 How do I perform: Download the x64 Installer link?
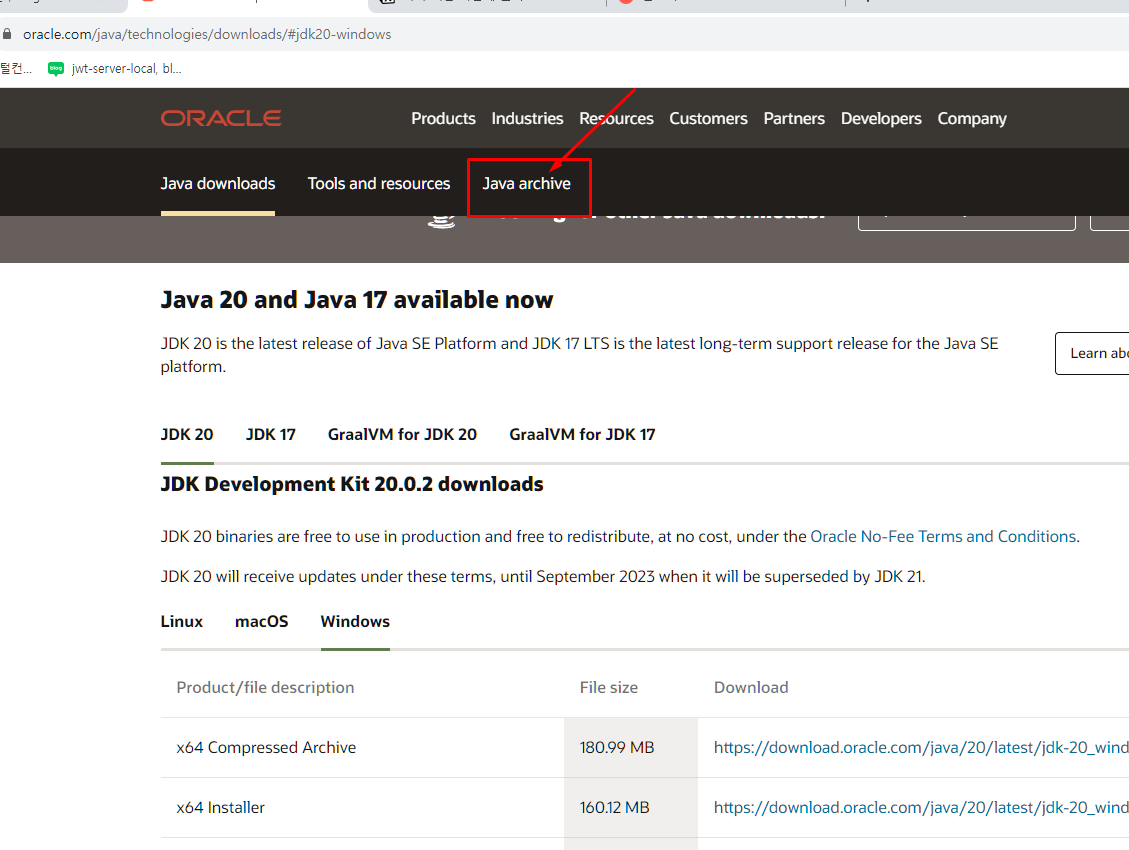[921, 808]
